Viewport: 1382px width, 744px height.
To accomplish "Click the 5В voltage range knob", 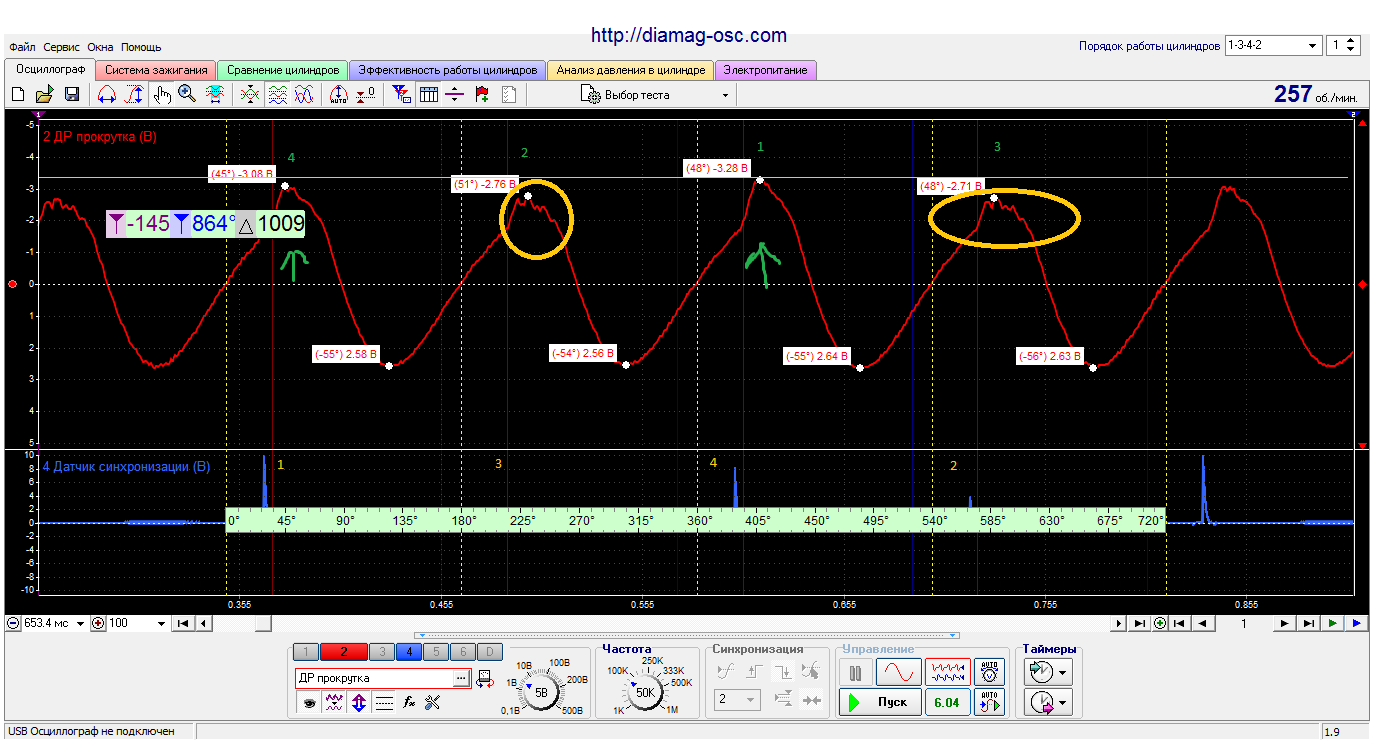I will point(542,692).
